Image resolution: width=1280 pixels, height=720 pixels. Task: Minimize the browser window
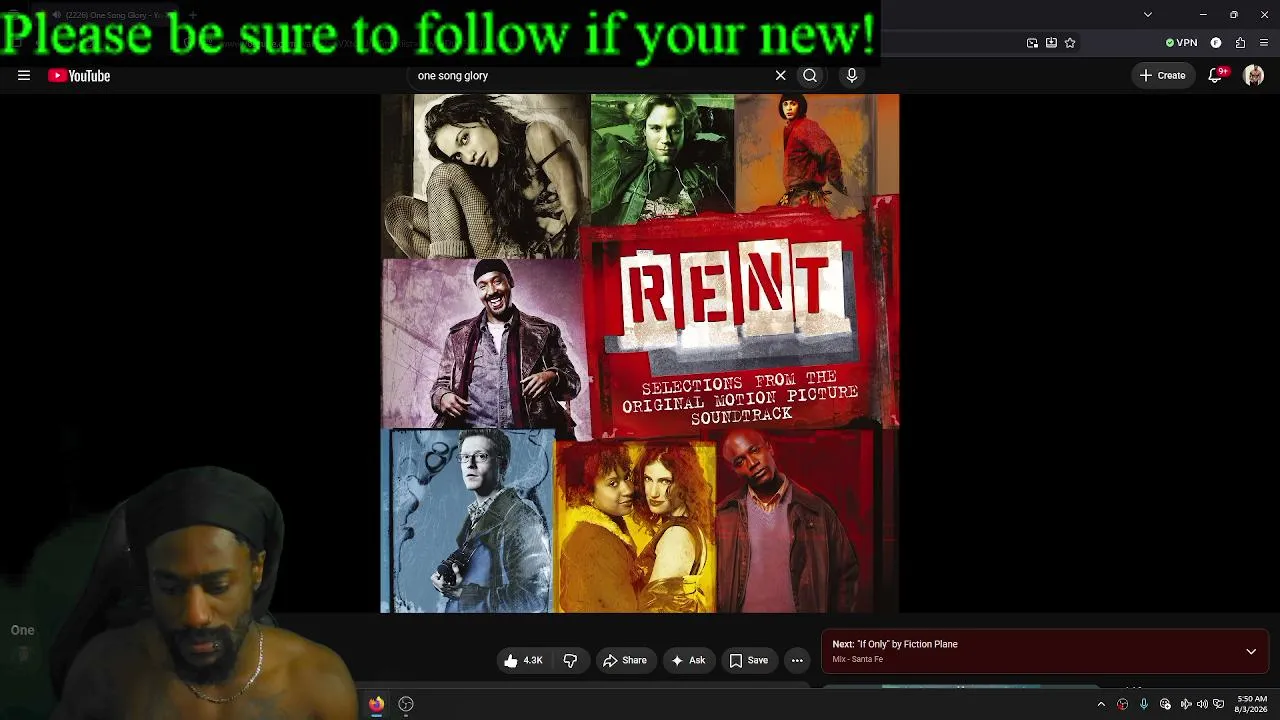(1203, 14)
